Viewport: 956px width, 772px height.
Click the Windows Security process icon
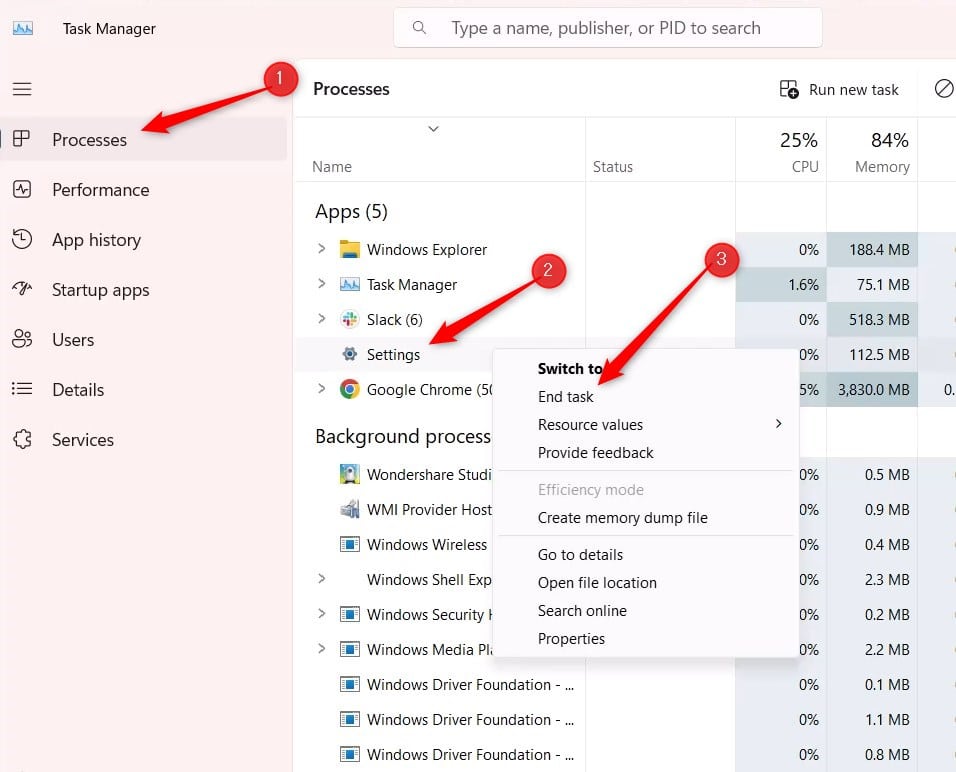tap(349, 614)
